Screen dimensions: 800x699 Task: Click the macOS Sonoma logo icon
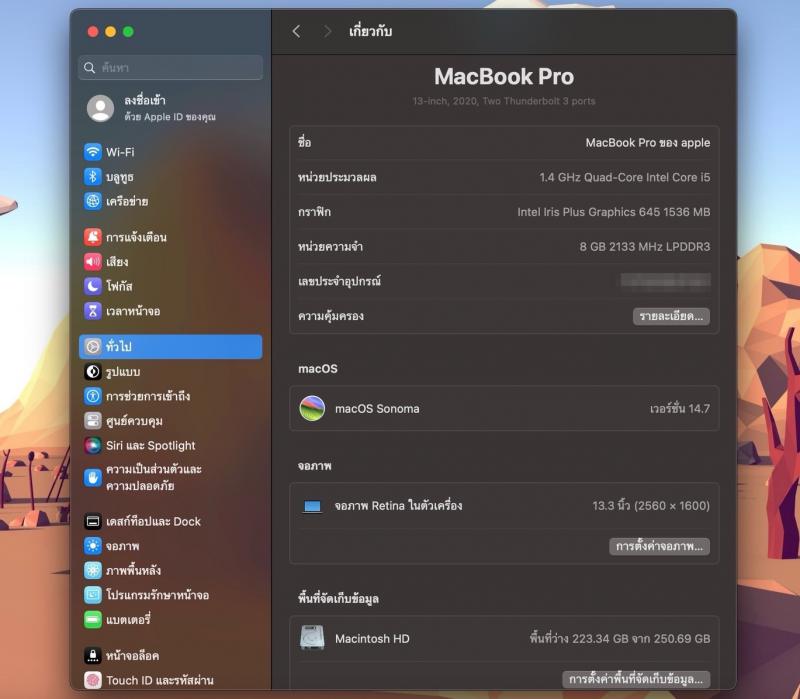312,408
